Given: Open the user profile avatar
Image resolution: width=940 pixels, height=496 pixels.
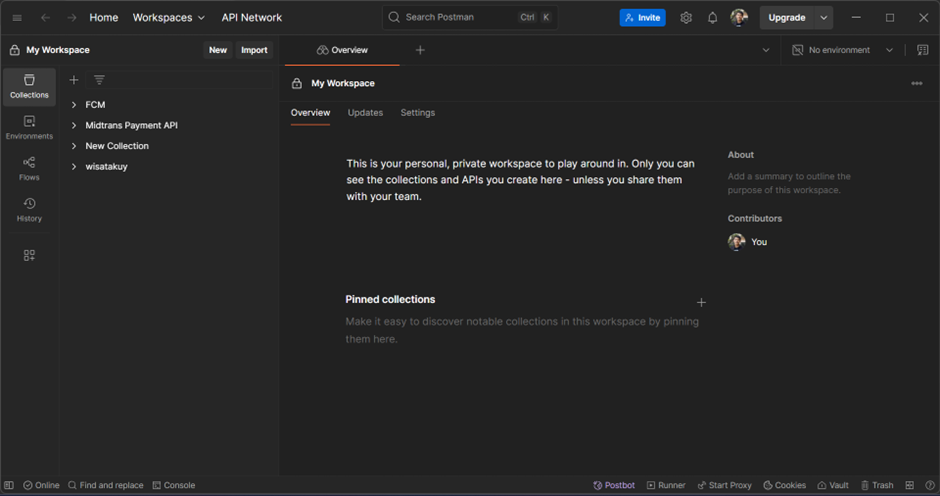Looking at the screenshot, I should tap(739, 17).
